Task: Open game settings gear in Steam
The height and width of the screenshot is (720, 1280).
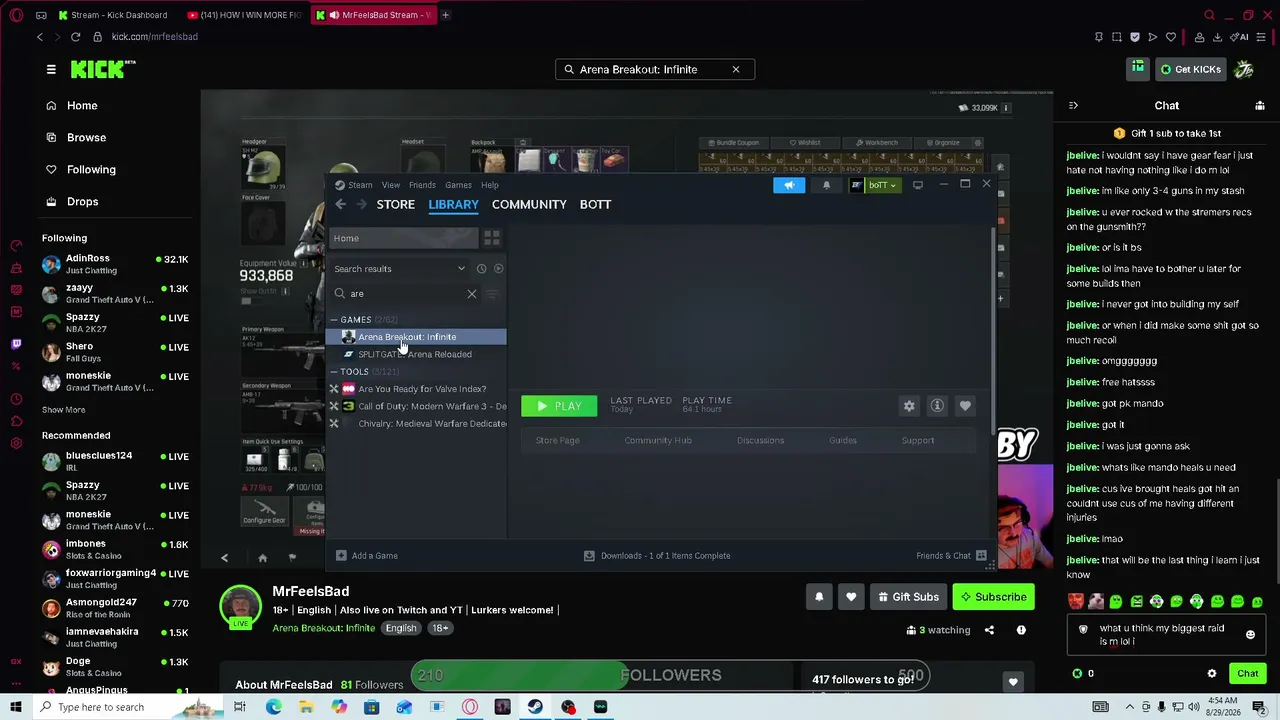Action: [x=909, y=406]
